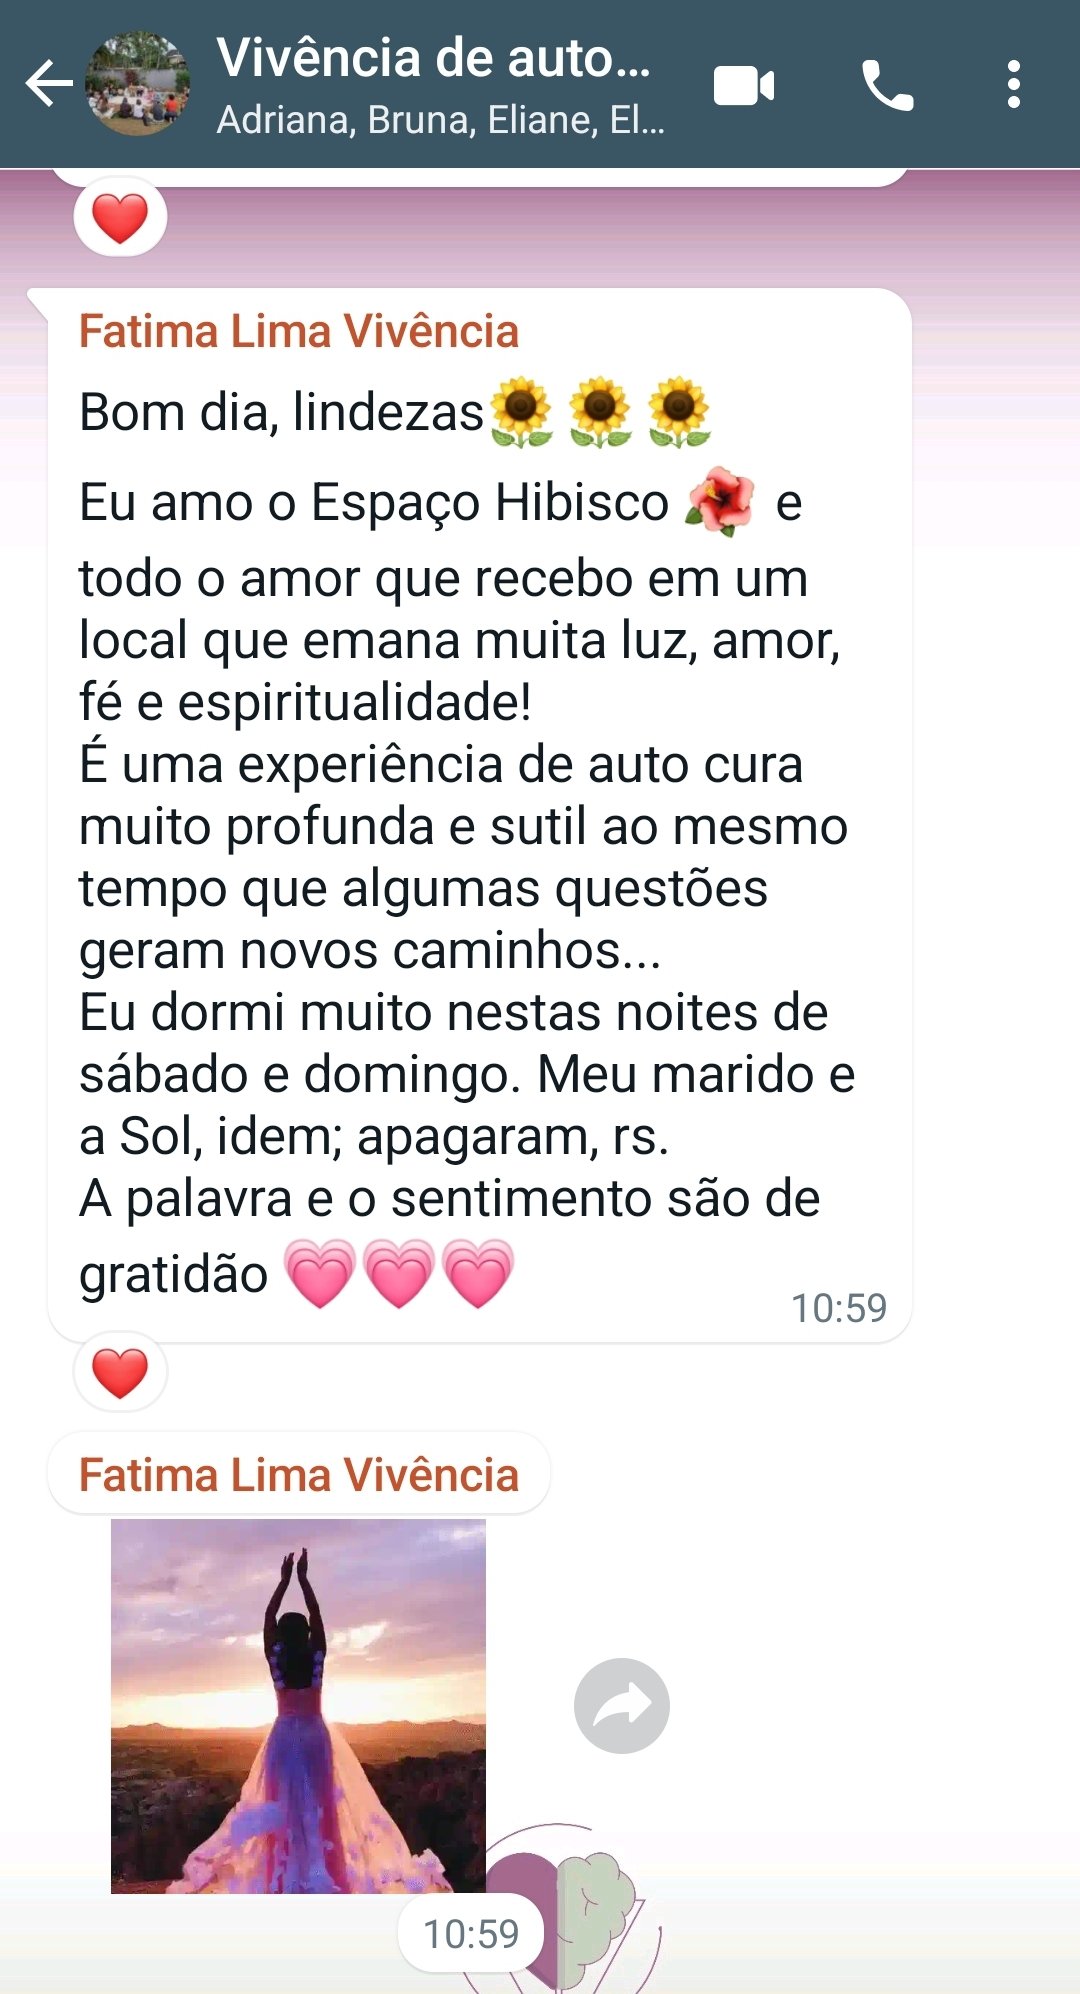
Task: Tap the 10:59 timestamp under the image
Action: coord(471,1933)
